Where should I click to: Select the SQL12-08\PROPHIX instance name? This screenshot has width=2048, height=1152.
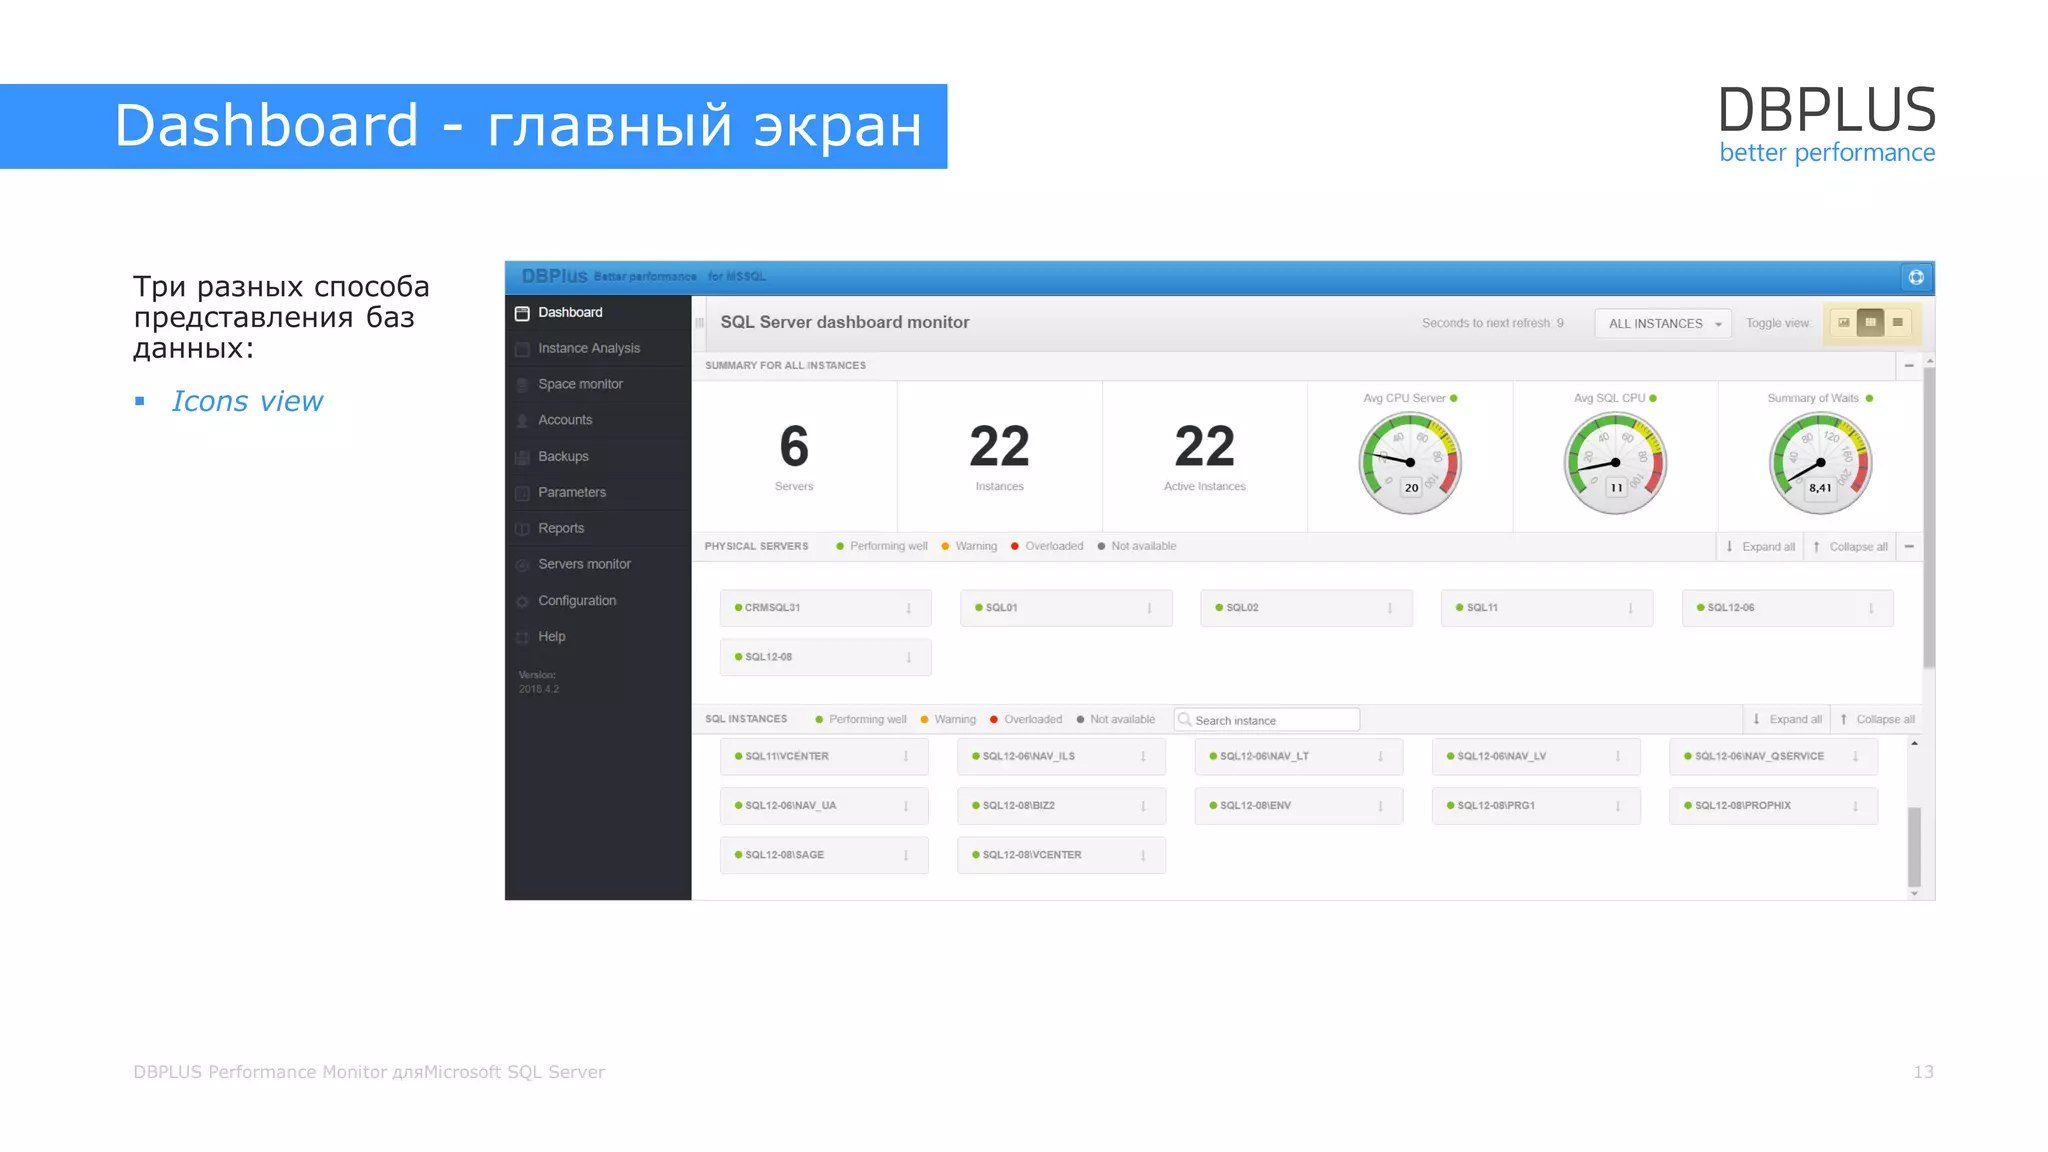point(1743,806)
